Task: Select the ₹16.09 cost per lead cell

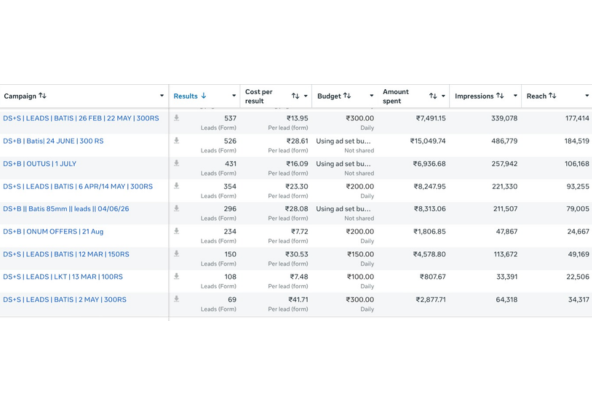Action: tap(297, 164)
